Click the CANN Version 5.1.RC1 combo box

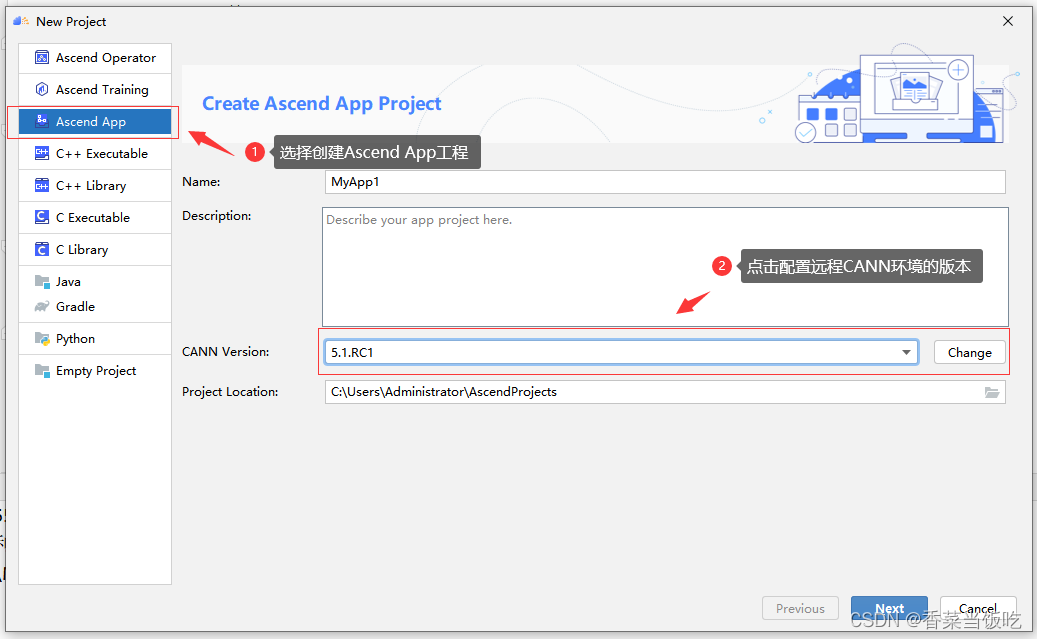pyautogui.click(x=620, y=353)
